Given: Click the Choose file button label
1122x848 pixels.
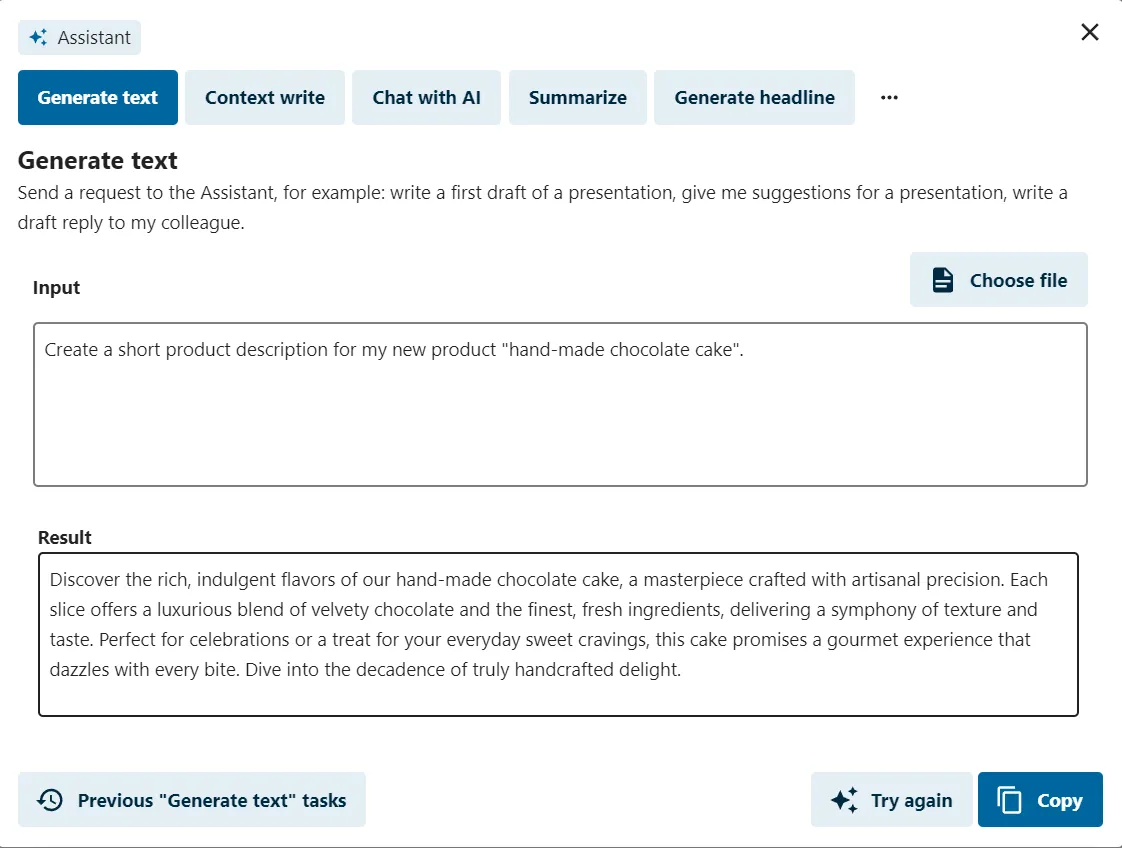Looking at the screenshot, I should pos(1018,281).
